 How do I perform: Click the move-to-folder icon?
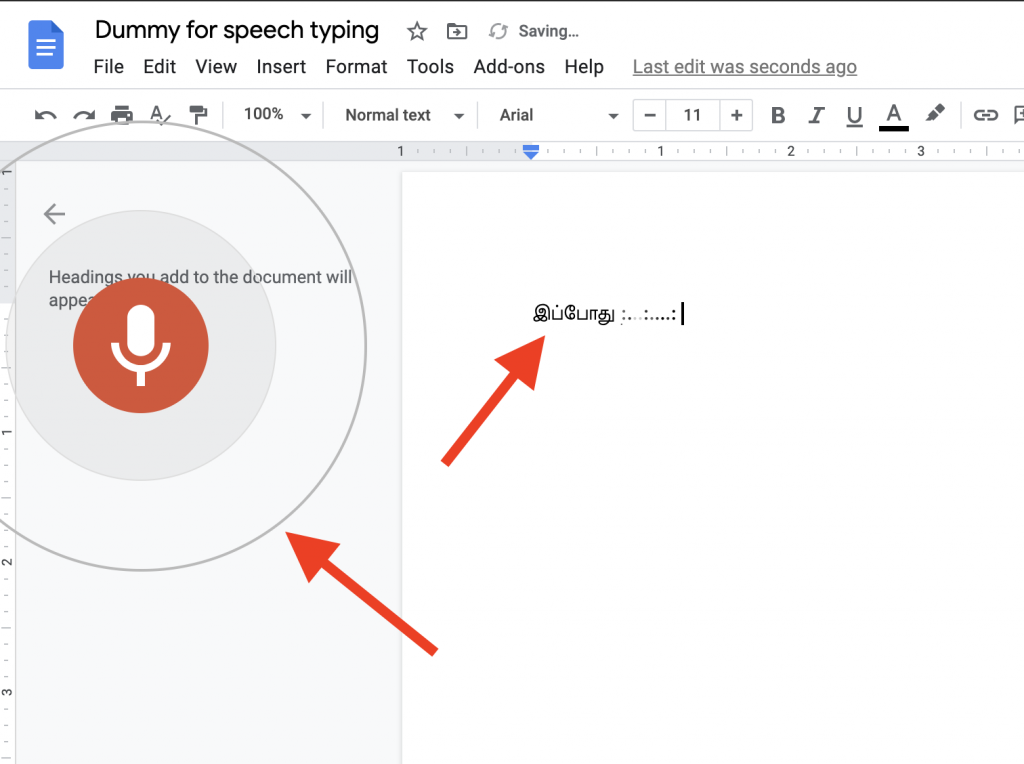[456, 31]
